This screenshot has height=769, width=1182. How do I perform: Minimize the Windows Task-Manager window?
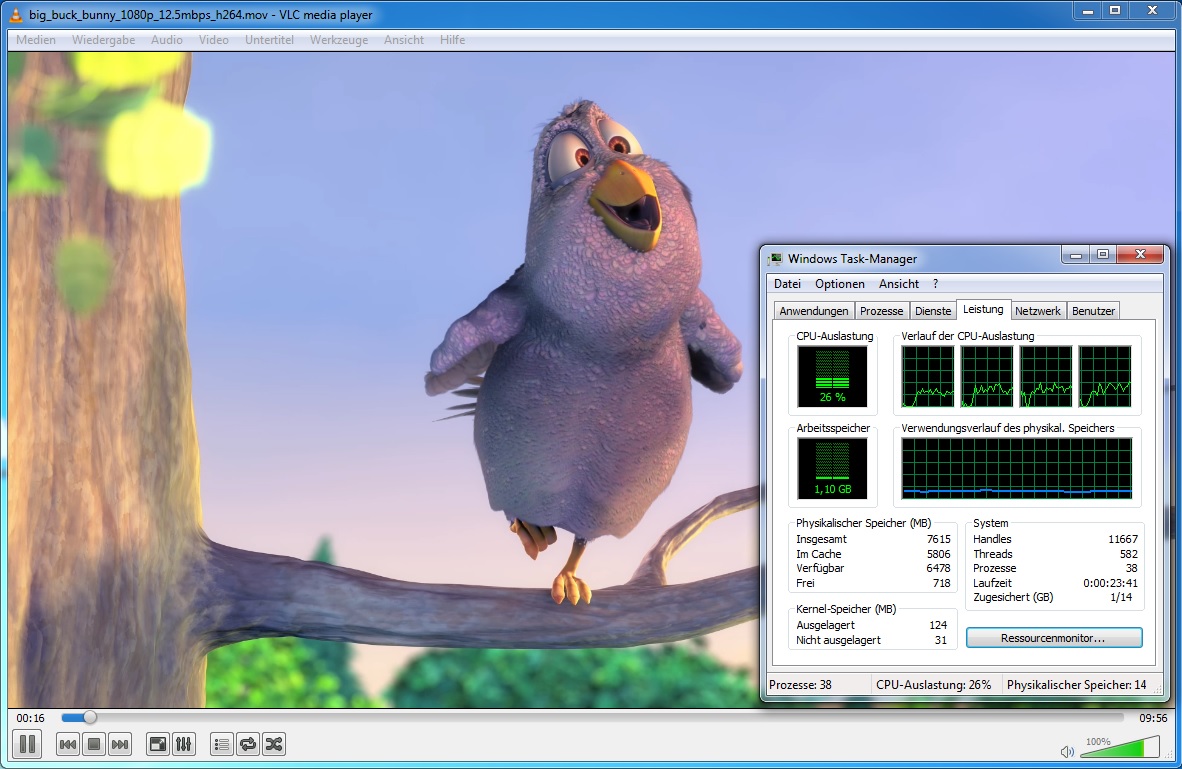point(1076,255)
